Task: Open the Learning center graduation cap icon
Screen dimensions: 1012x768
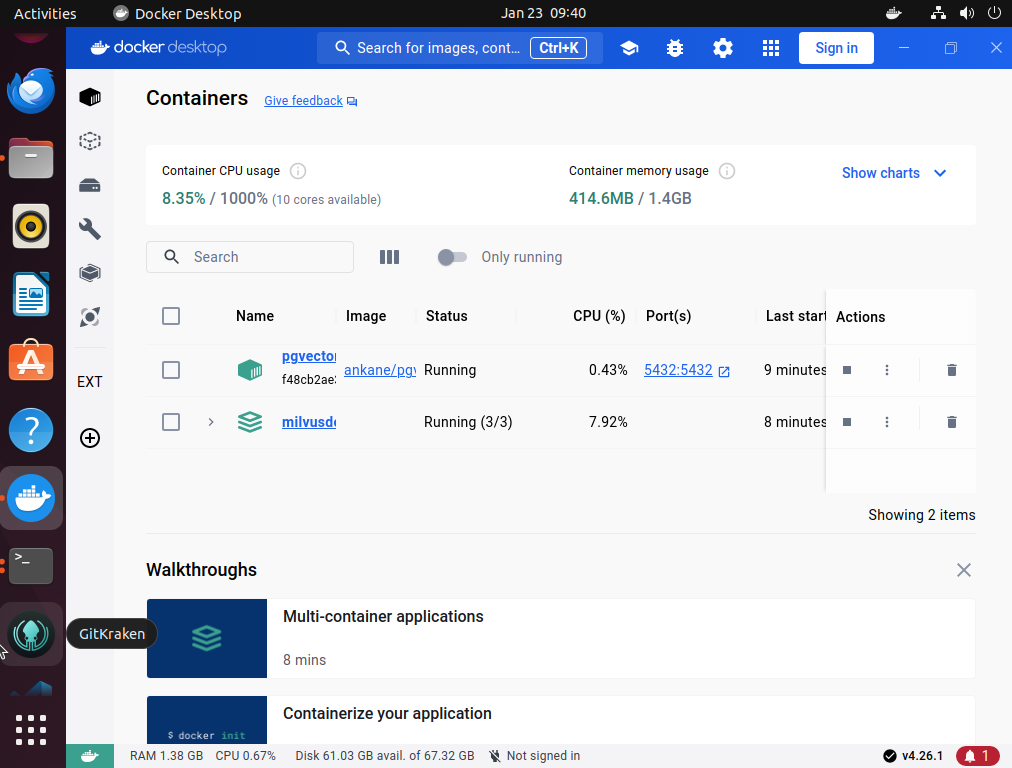Action: pos(629,48)
